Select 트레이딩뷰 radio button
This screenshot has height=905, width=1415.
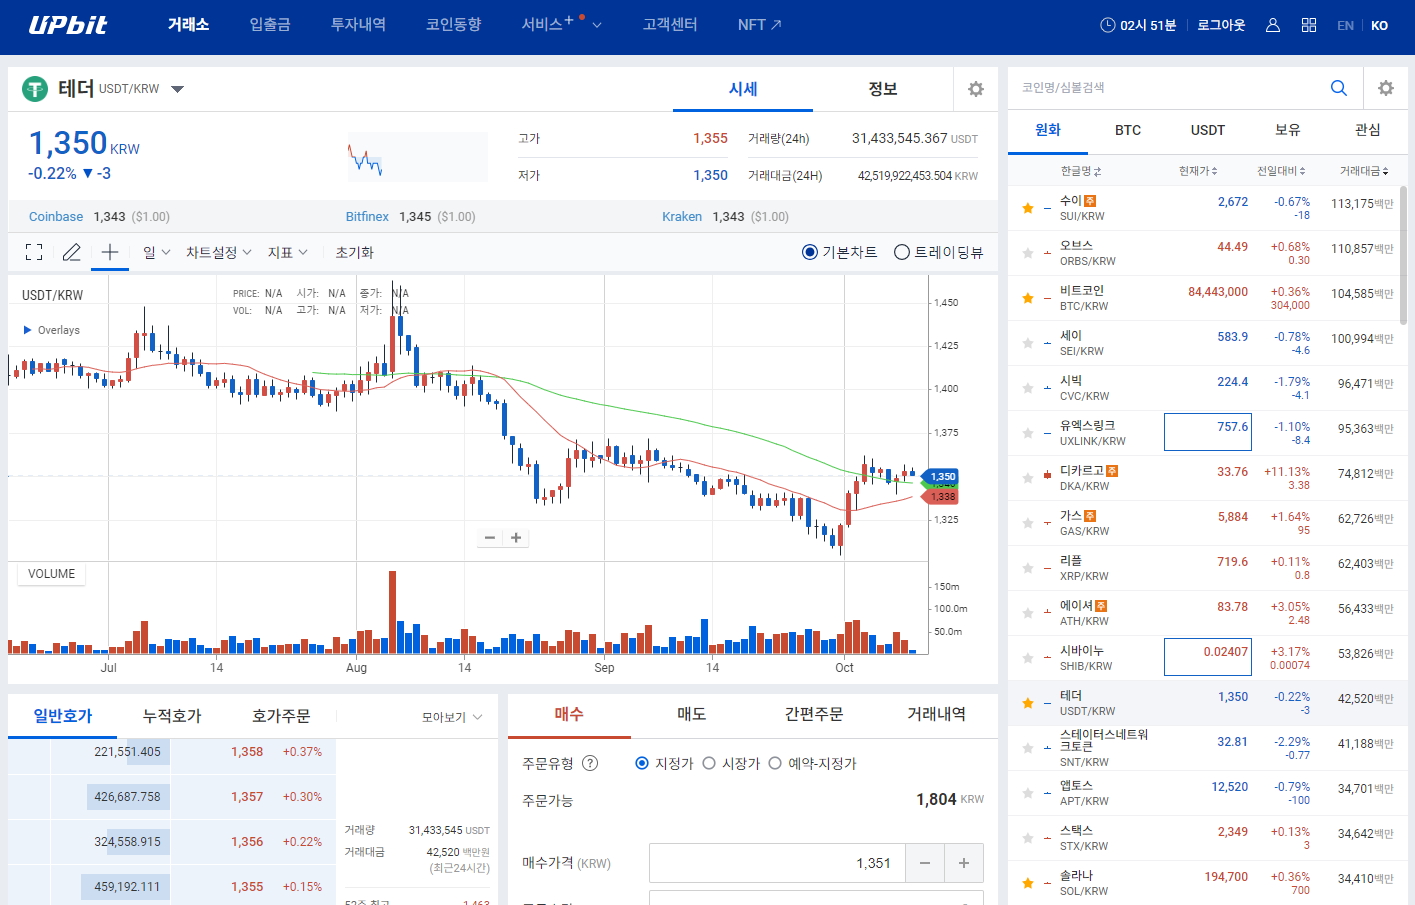(x=902, y=252)
